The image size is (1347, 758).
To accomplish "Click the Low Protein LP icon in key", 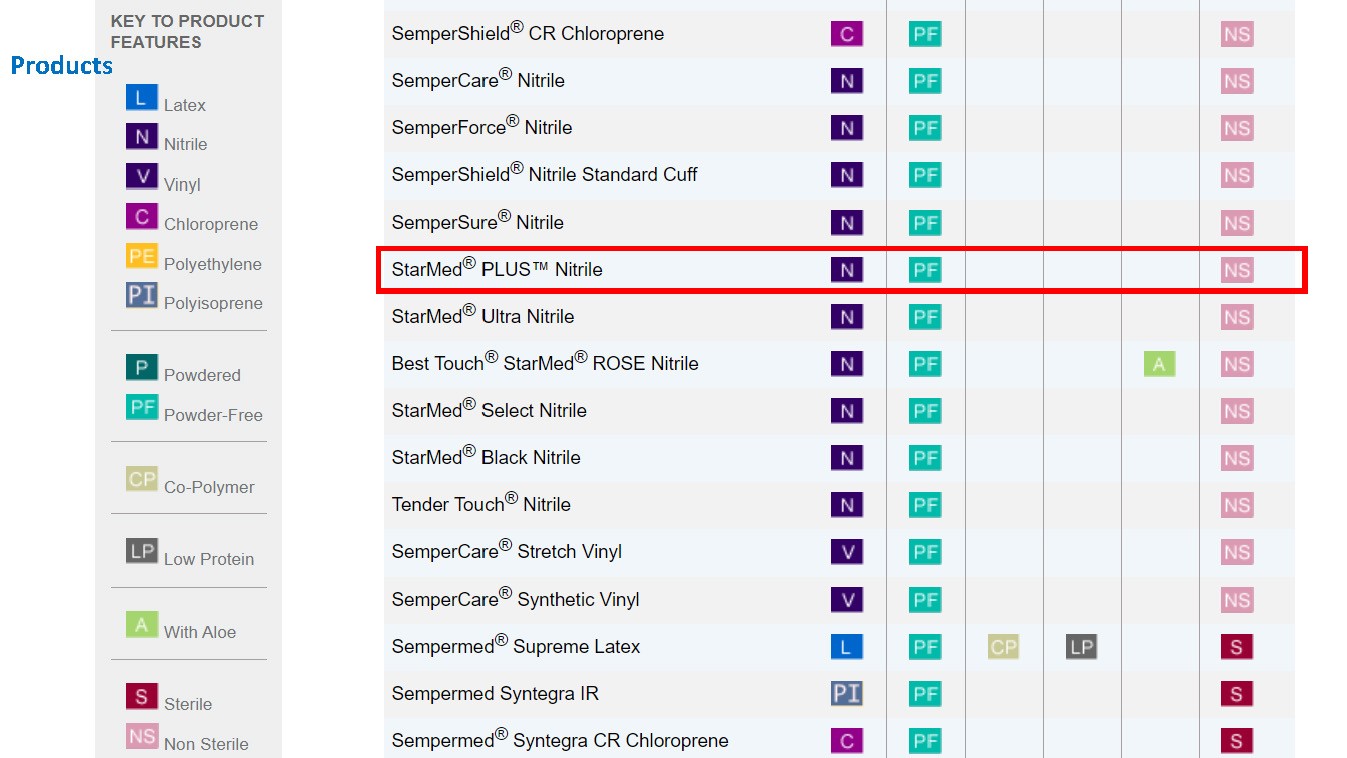I will pyautogui.click(x=142, y=551).
